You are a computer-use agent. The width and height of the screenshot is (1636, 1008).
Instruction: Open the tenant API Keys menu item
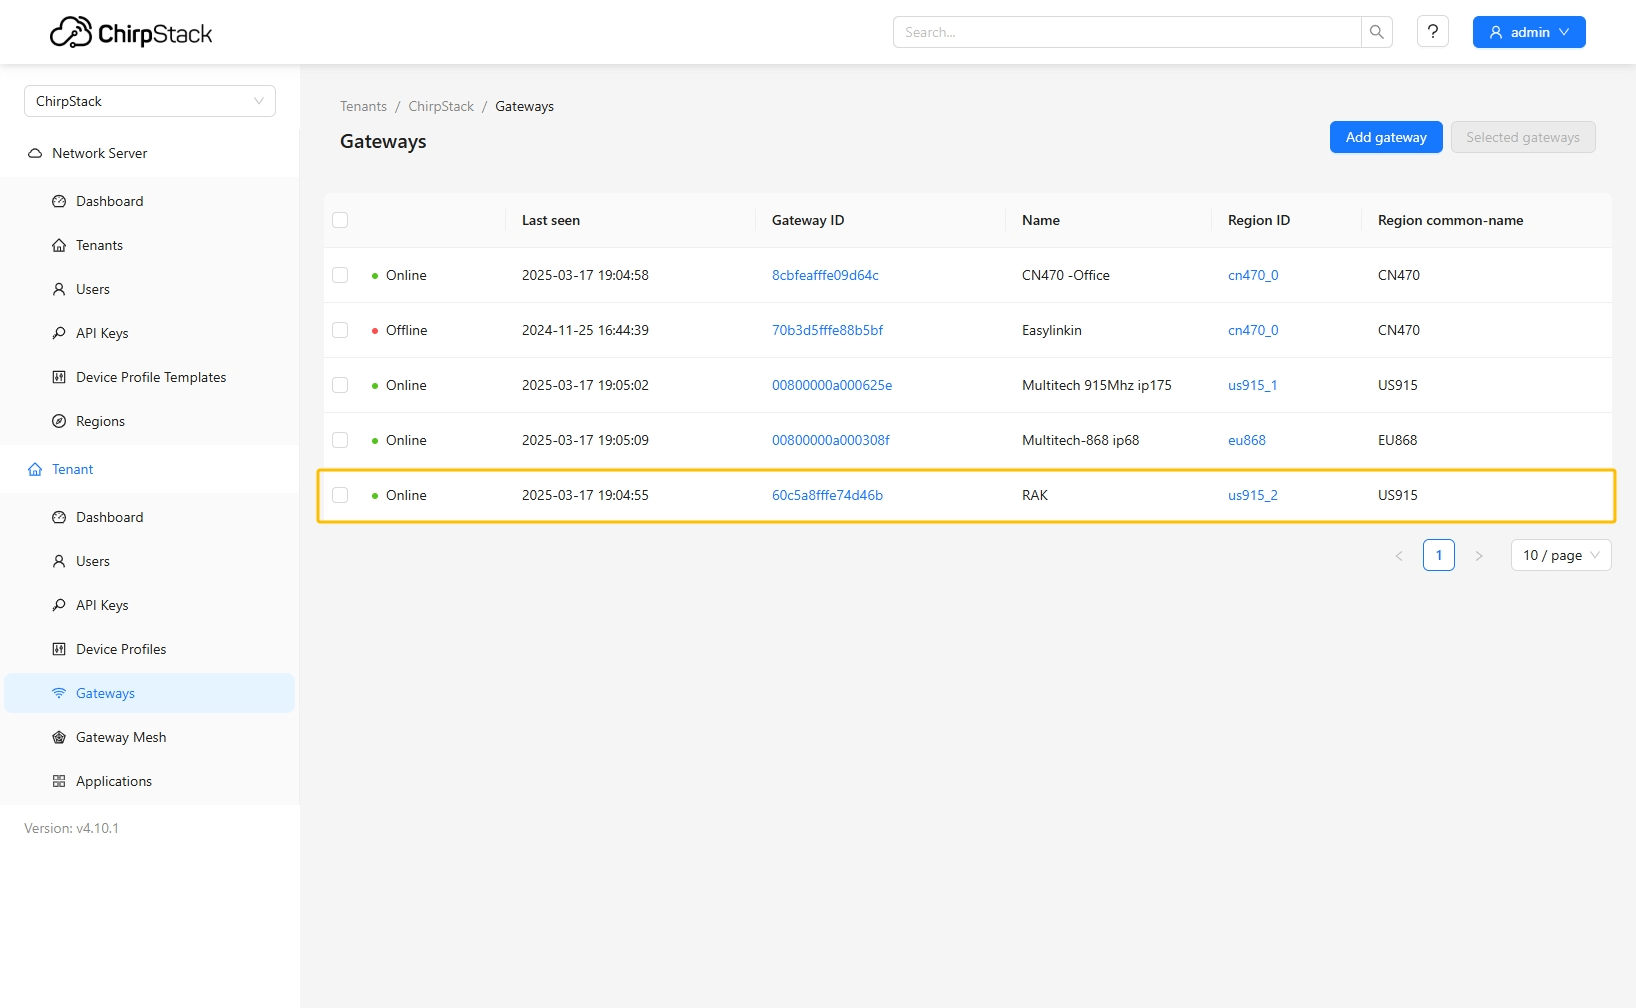(102, 605)
